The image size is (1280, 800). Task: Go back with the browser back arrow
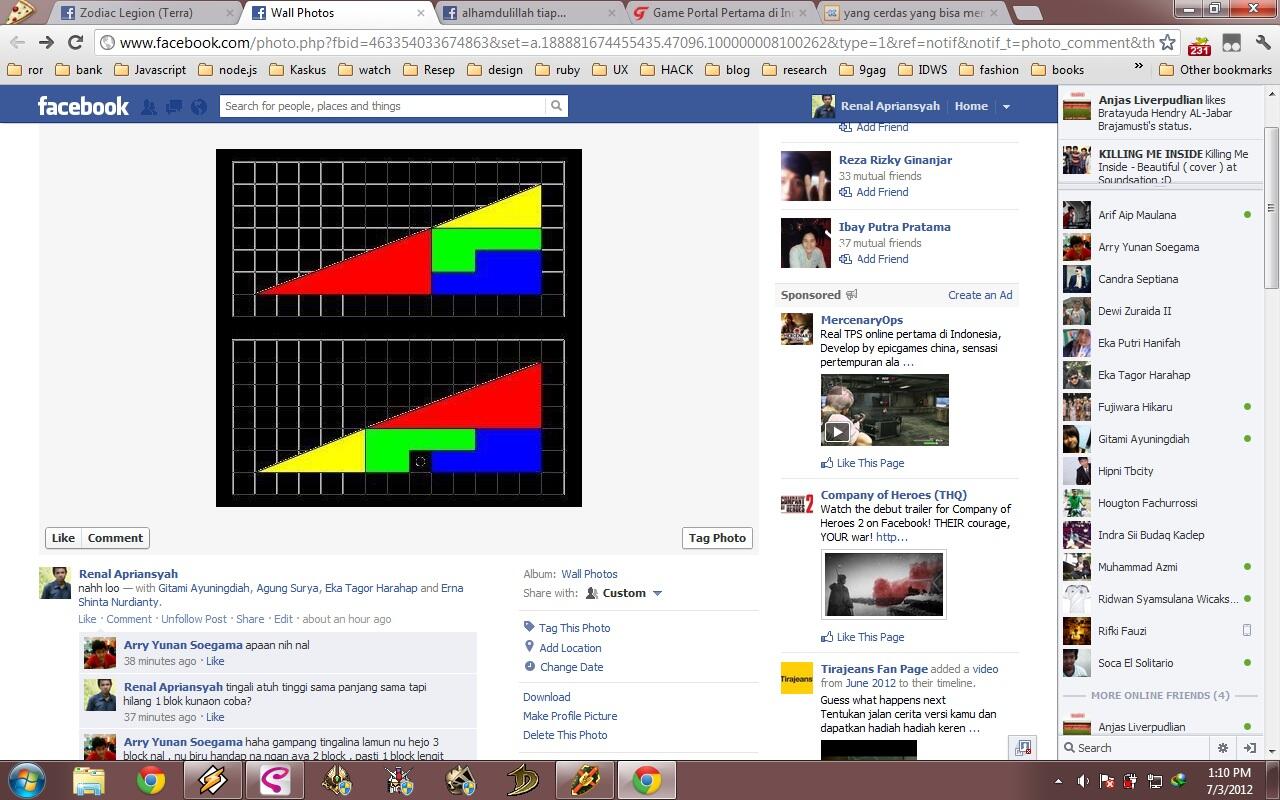(x=17, y=42)
